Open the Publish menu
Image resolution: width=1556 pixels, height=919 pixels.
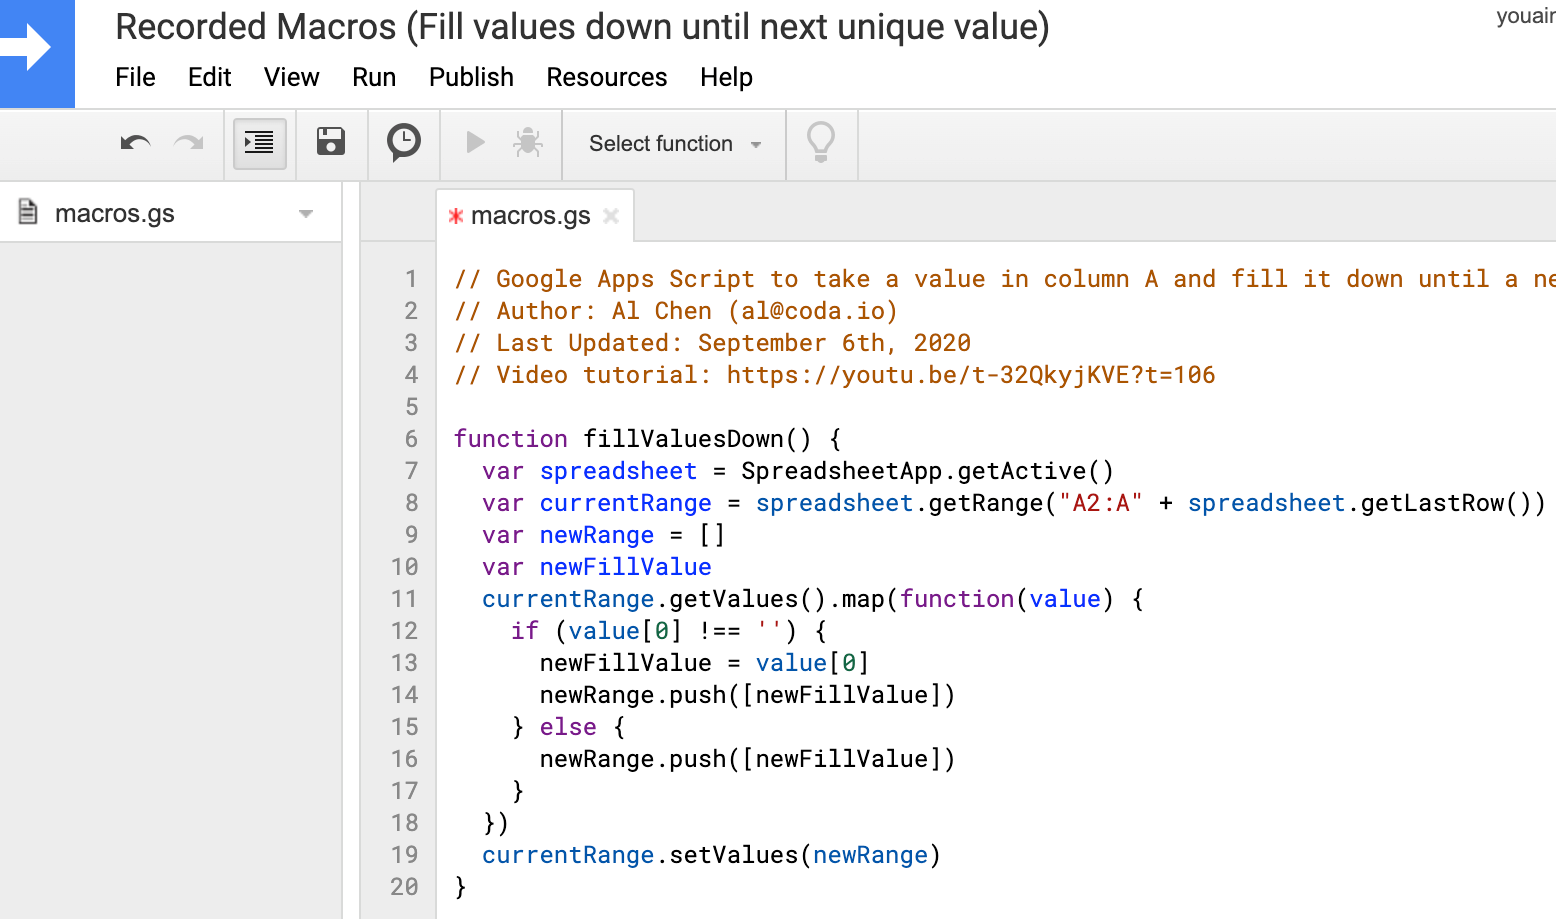click(471, 77)
